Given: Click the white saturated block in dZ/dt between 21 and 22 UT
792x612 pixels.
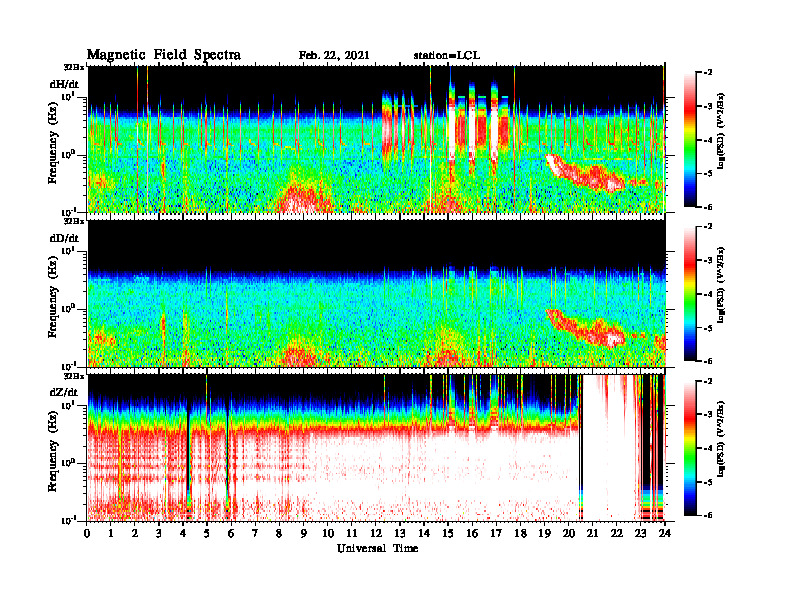Looking at the screenshot, I should click(609, 448).
